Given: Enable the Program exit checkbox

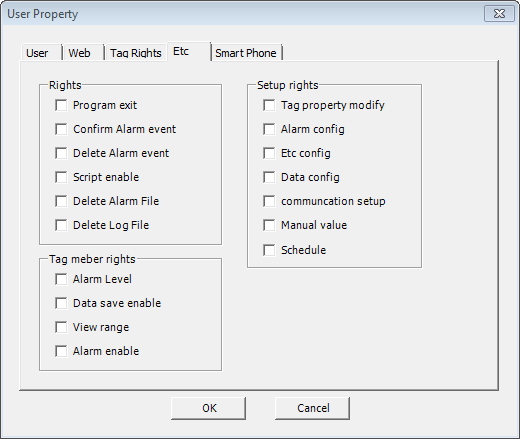Looking at the screenshot, I should click(61, 105).
